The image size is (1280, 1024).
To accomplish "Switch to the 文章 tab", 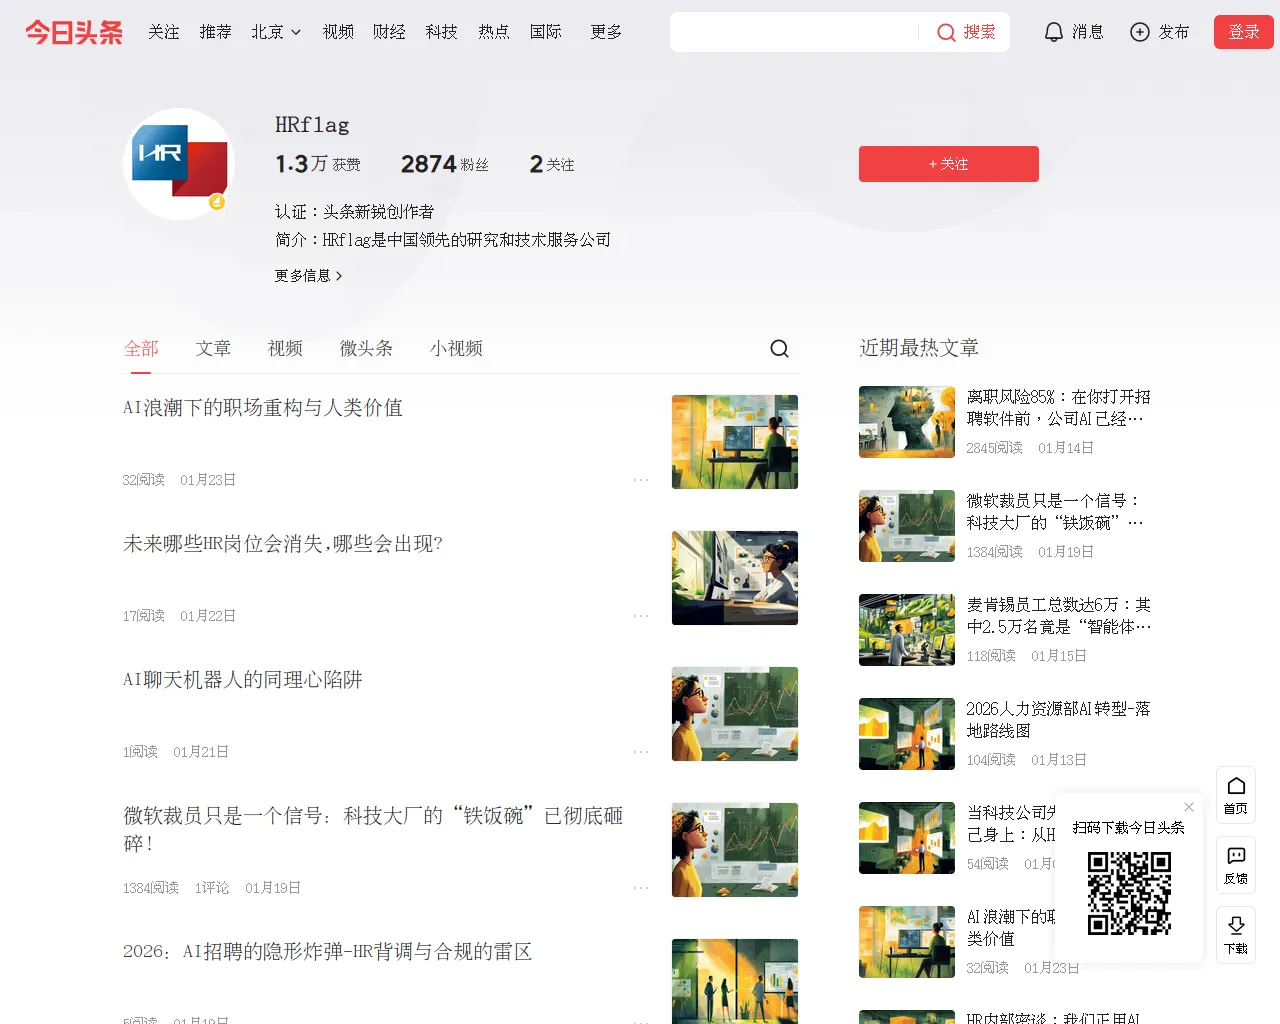I will pos(213,348).
